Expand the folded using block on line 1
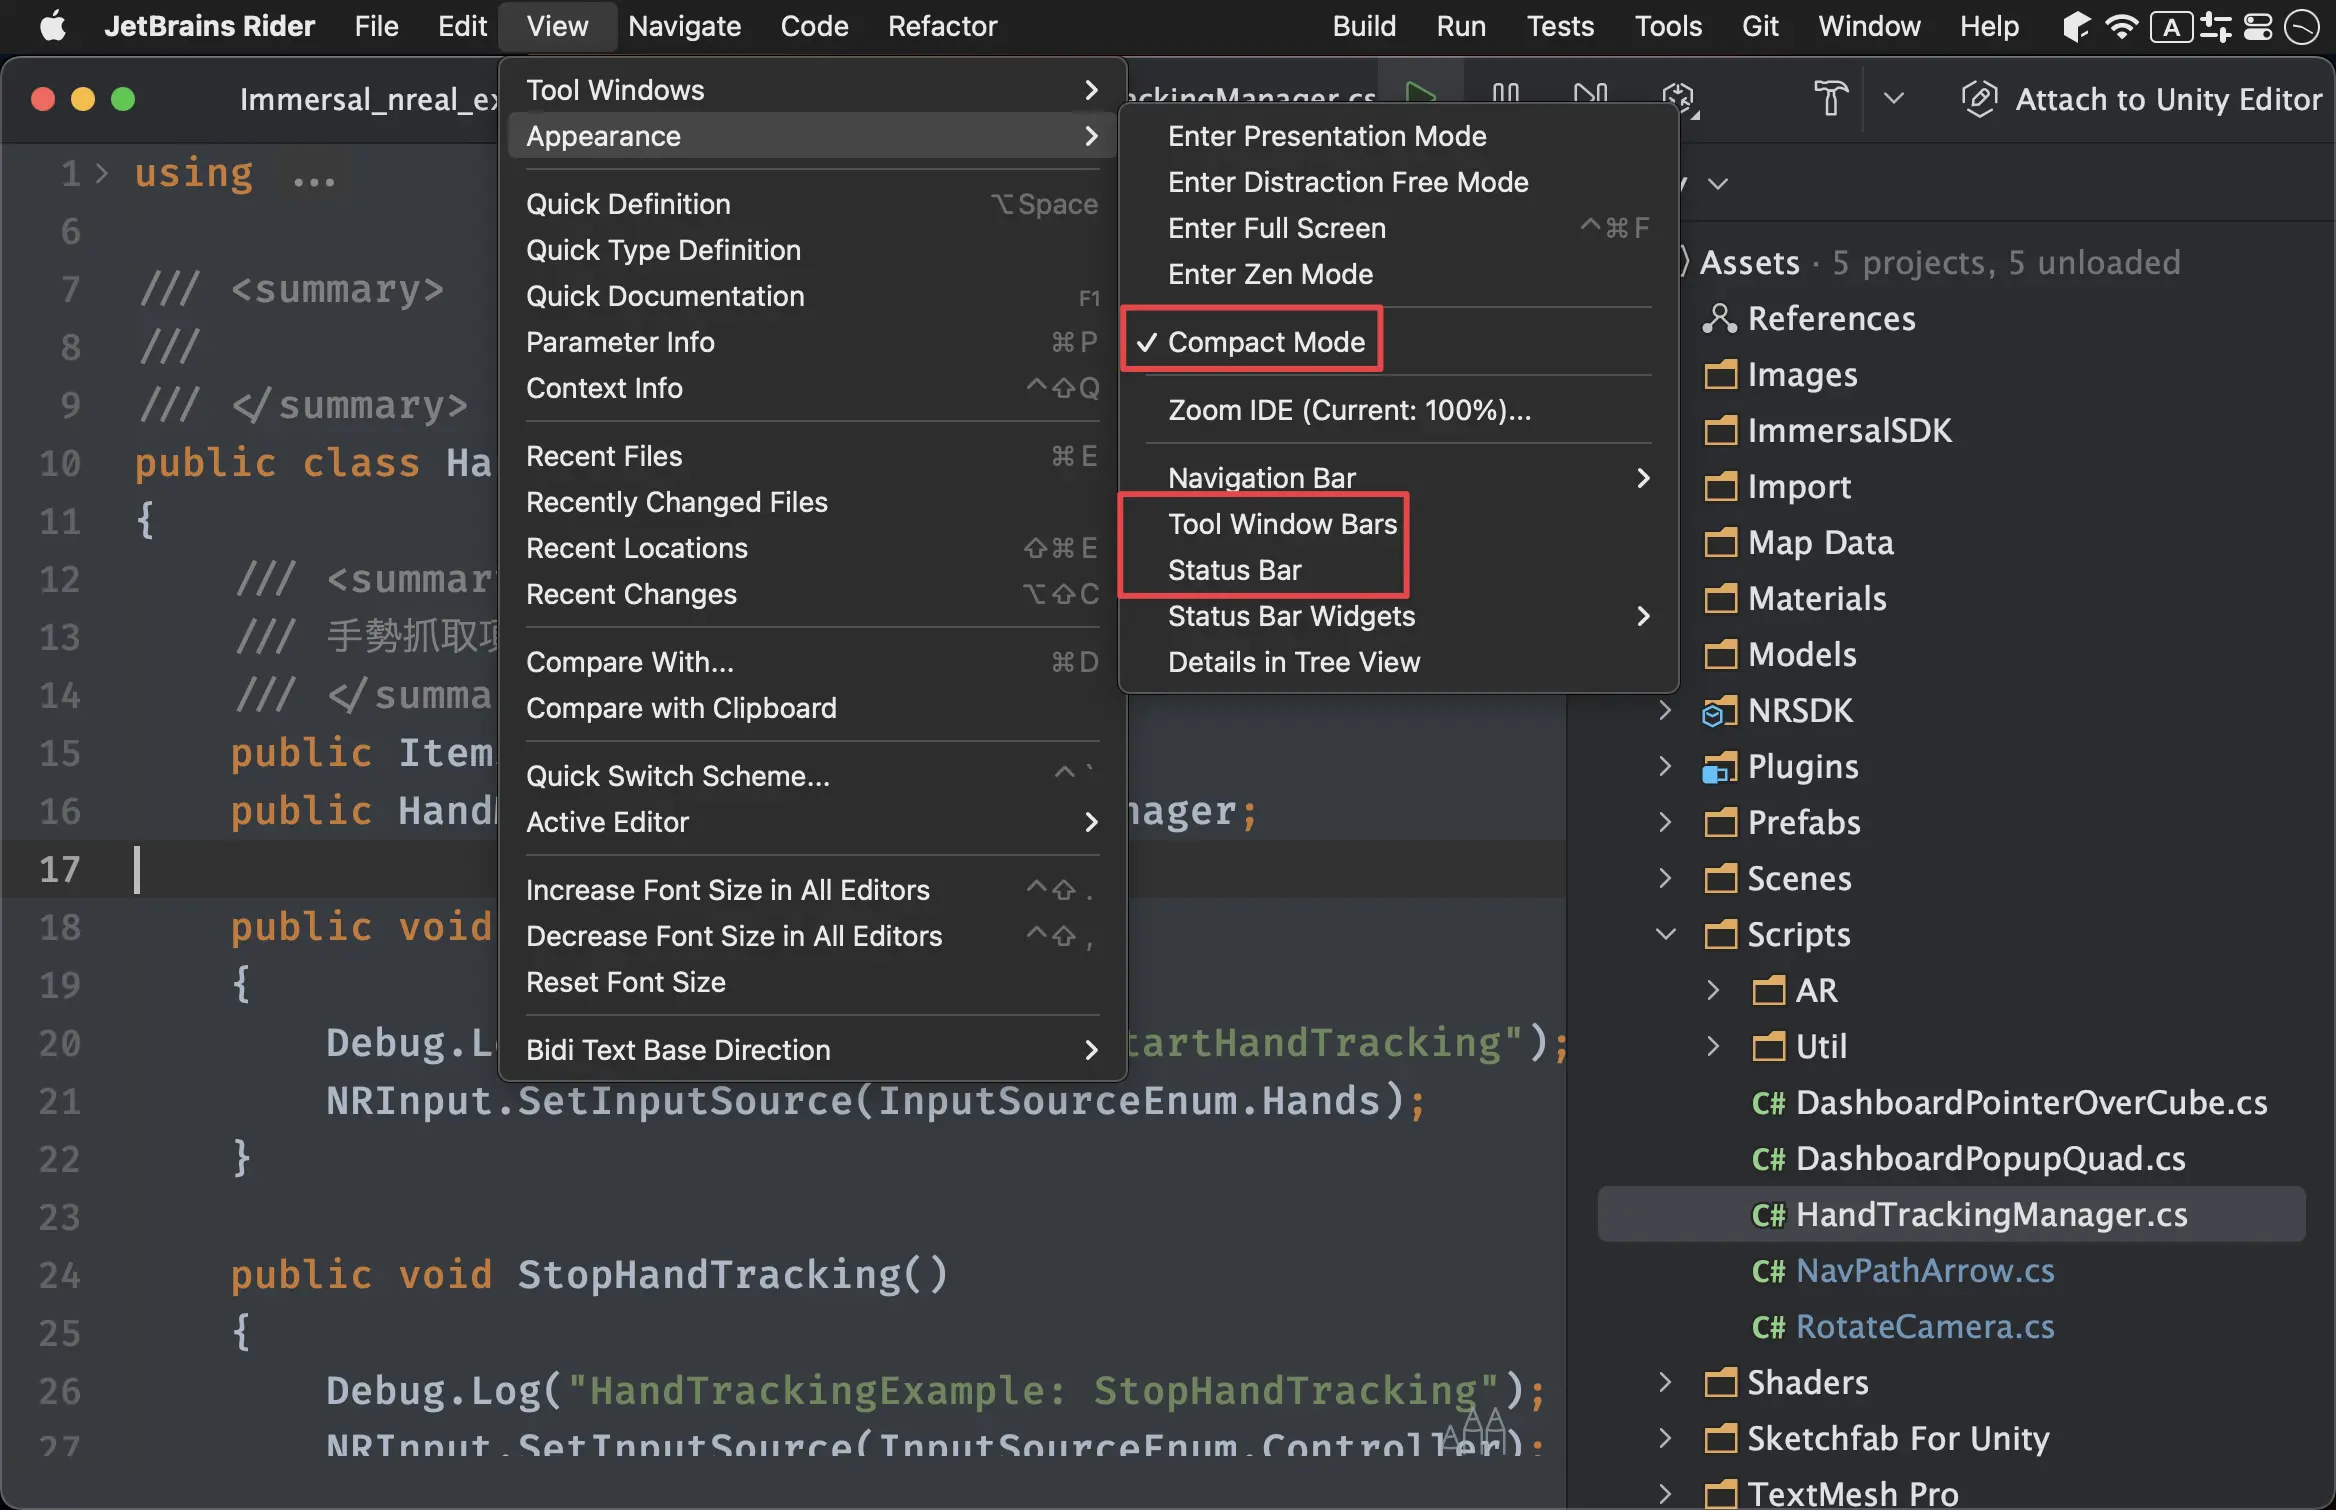The image size is (2336, 1510). pyautogui.click(x=101, y=174)
